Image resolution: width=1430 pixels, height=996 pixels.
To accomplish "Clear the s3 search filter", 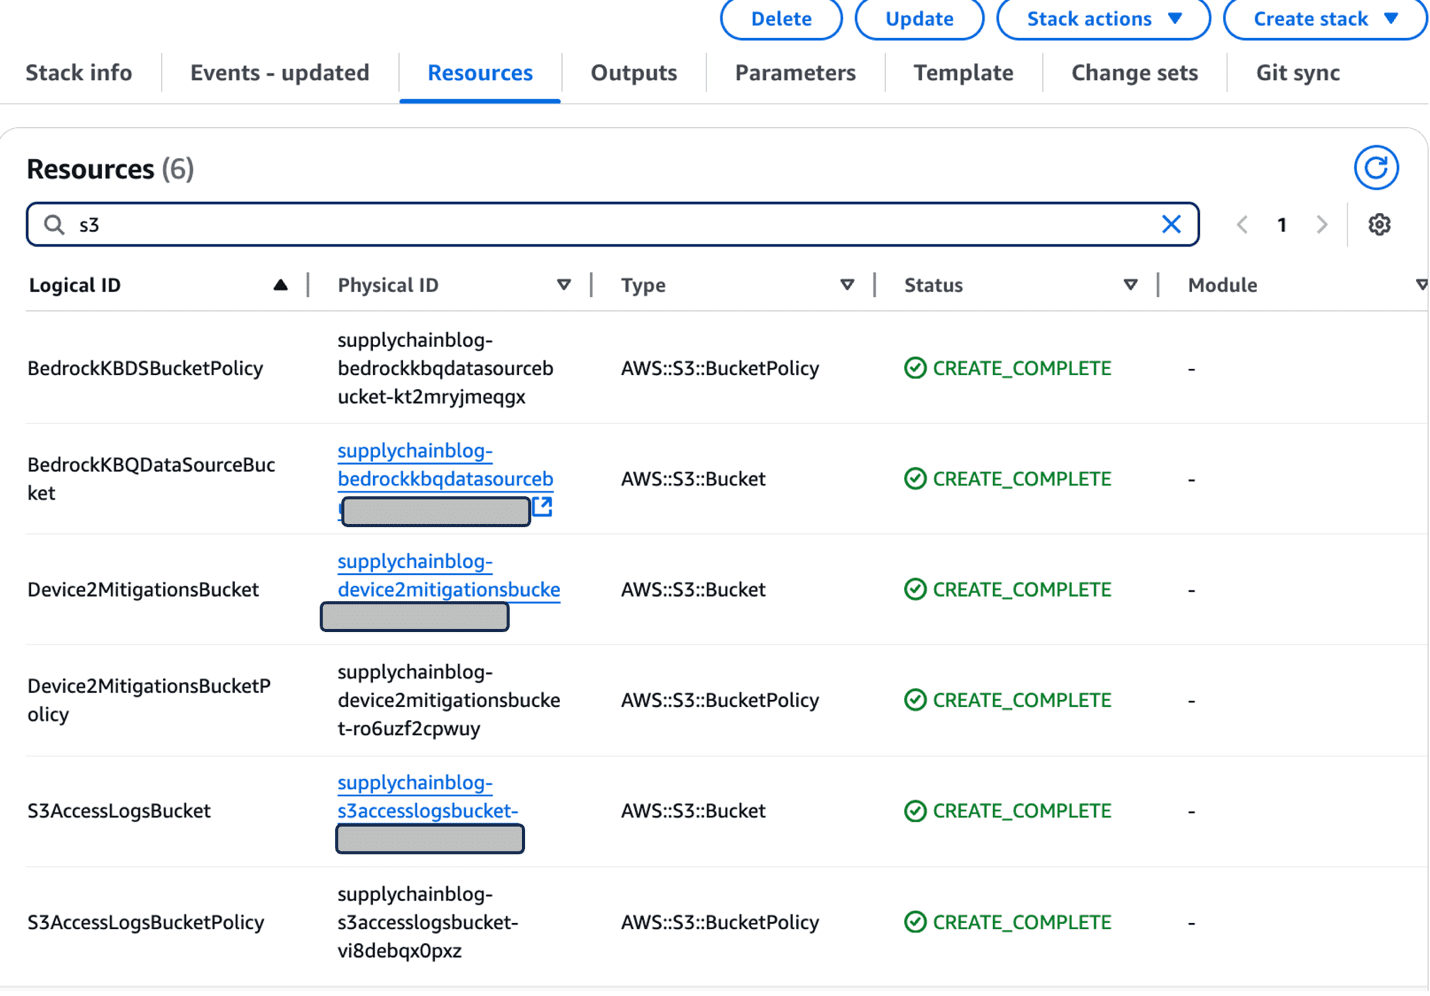I will 1171,225.
